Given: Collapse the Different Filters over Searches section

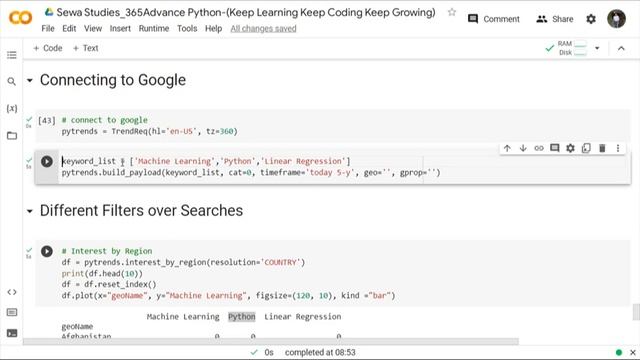Looking at the screenshot, I should pos(30,211).
